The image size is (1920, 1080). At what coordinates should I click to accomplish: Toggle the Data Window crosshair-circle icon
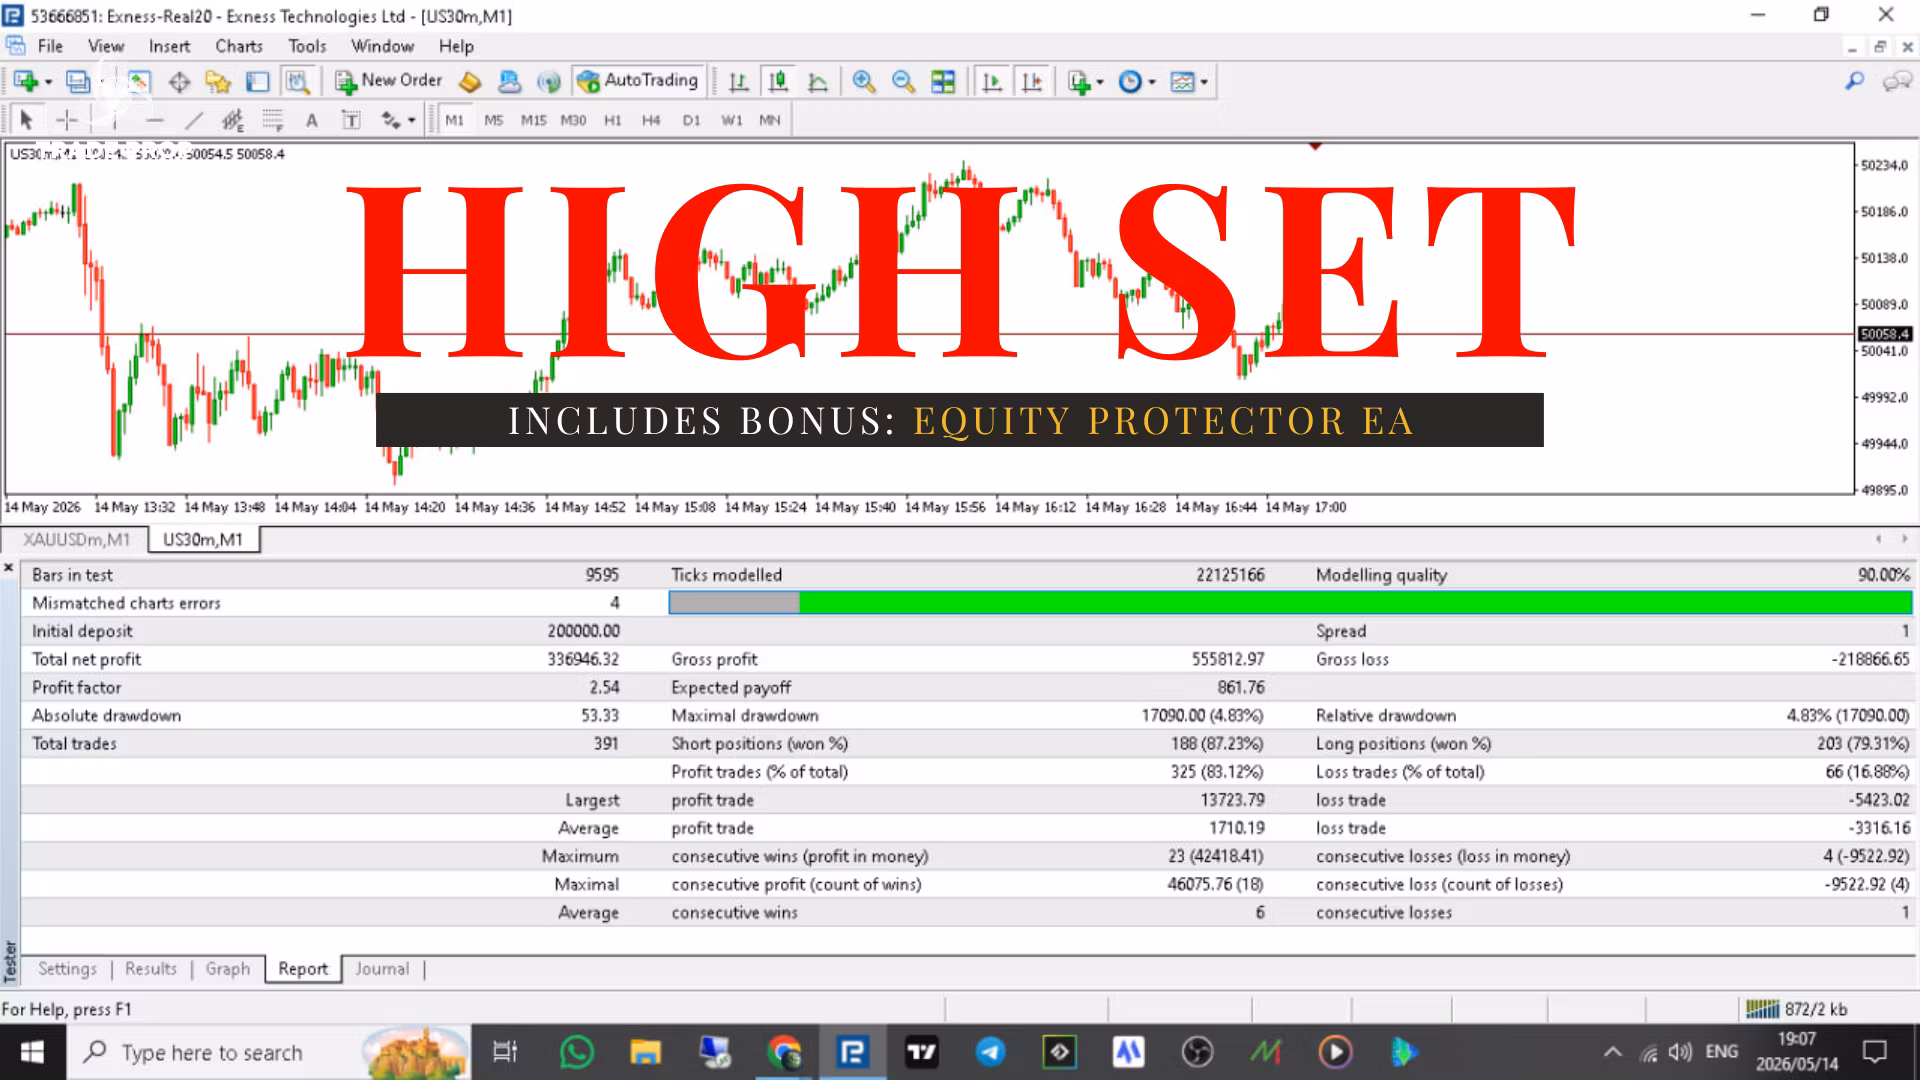pos(179,82)
